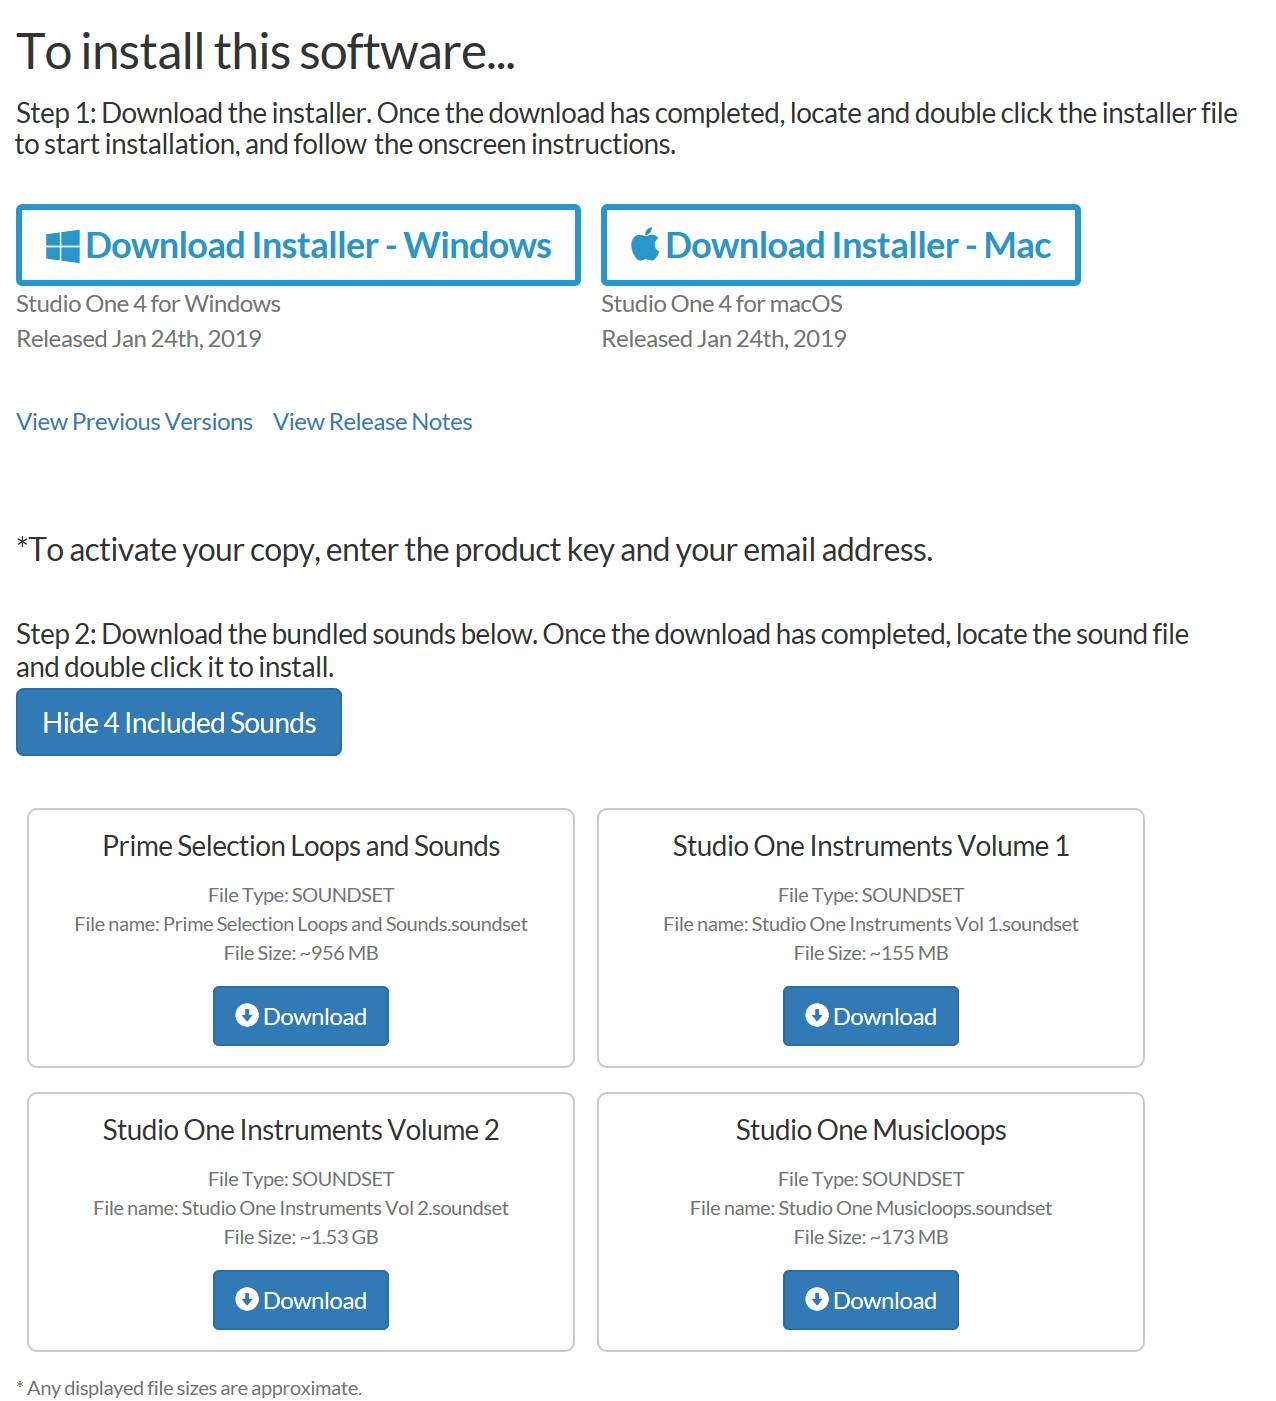
Task: Select the Studio One Instruments Volume 1 title
Action: (x=870, y=846)
